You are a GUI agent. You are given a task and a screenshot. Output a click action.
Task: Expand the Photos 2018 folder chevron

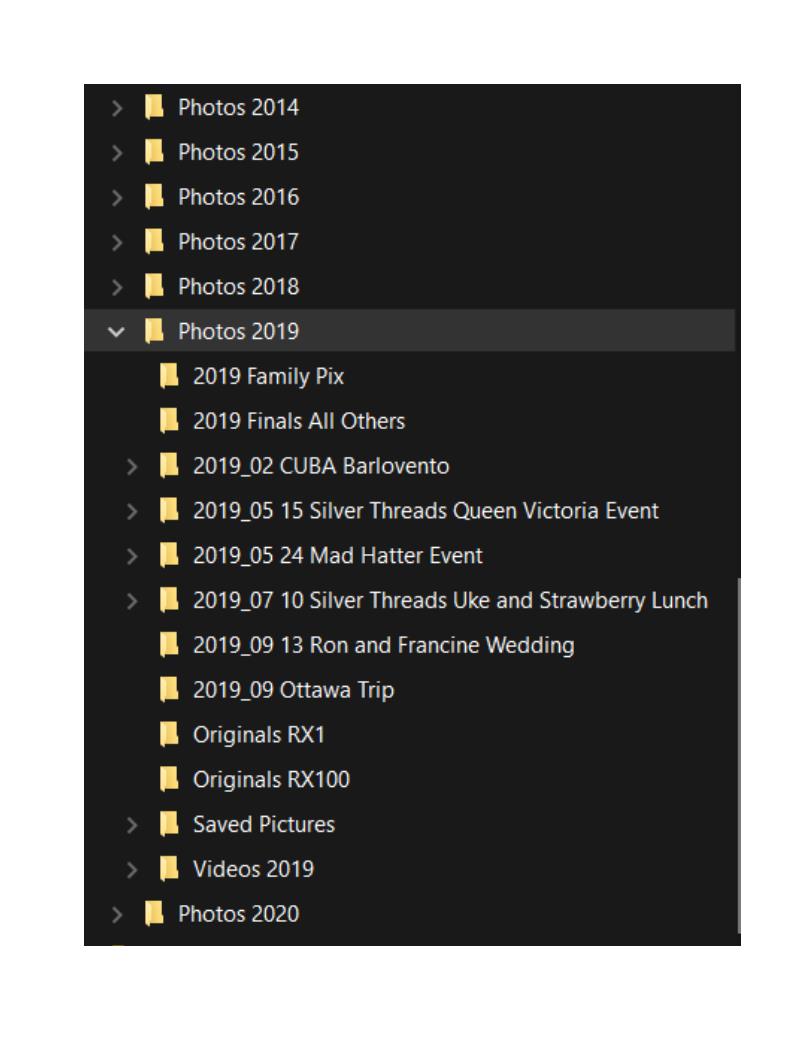point(119,287)
